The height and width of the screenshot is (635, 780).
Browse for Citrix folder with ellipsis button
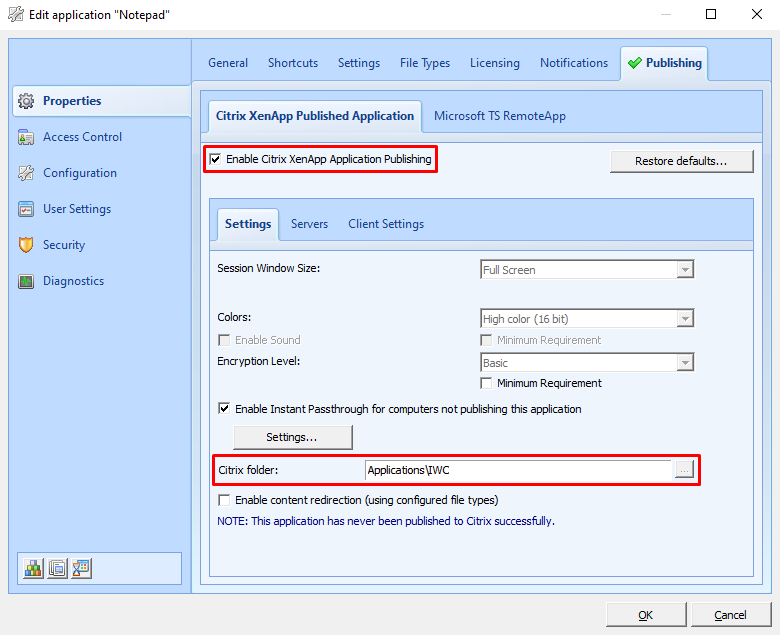click(684, 469)
